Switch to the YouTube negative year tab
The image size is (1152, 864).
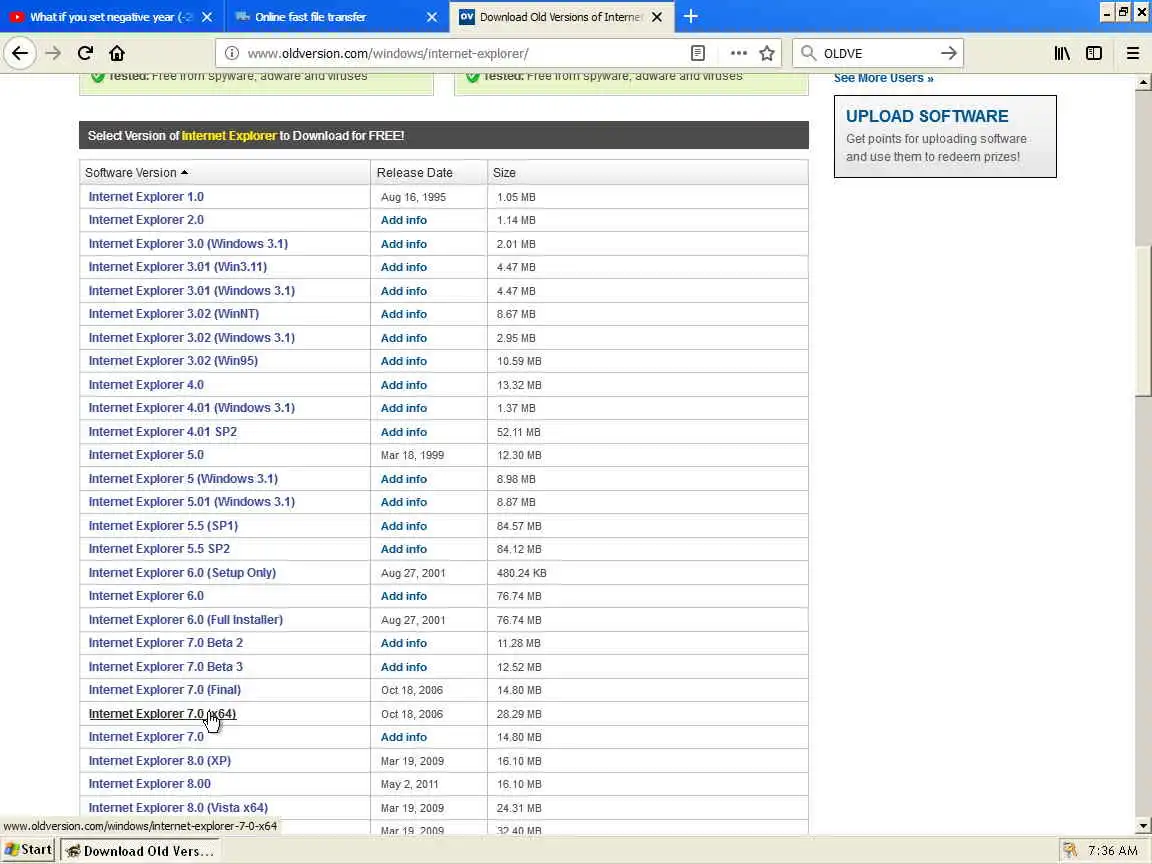pyautogui.click(x=110, y=17)
